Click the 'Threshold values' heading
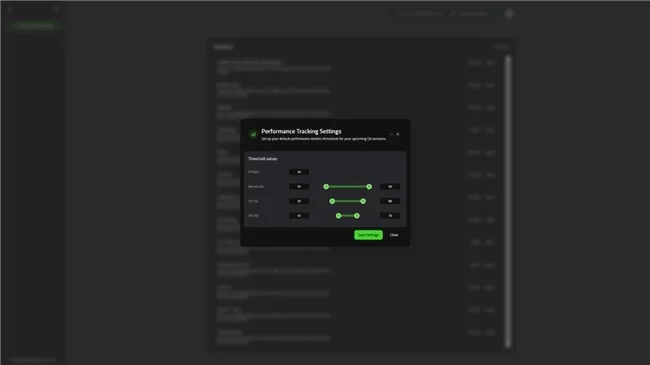The height and width of the screenshot is (365, 650). coord(262,159)
